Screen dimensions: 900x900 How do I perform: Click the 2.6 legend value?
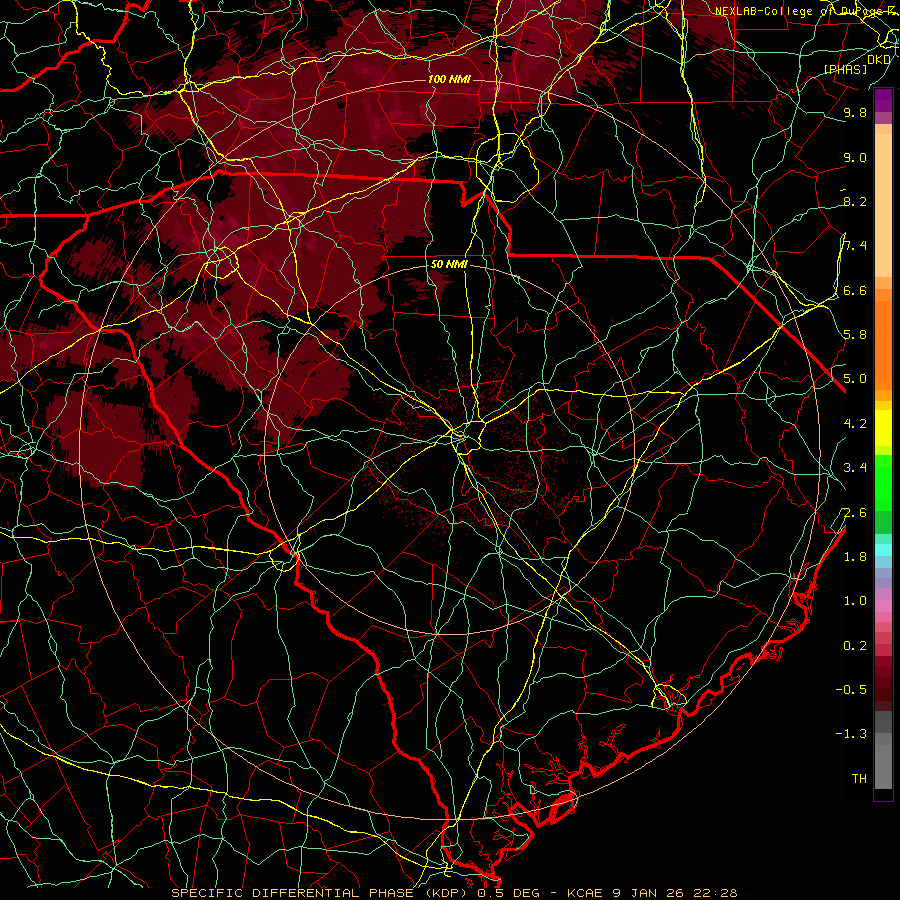click(x=855, y=513)
